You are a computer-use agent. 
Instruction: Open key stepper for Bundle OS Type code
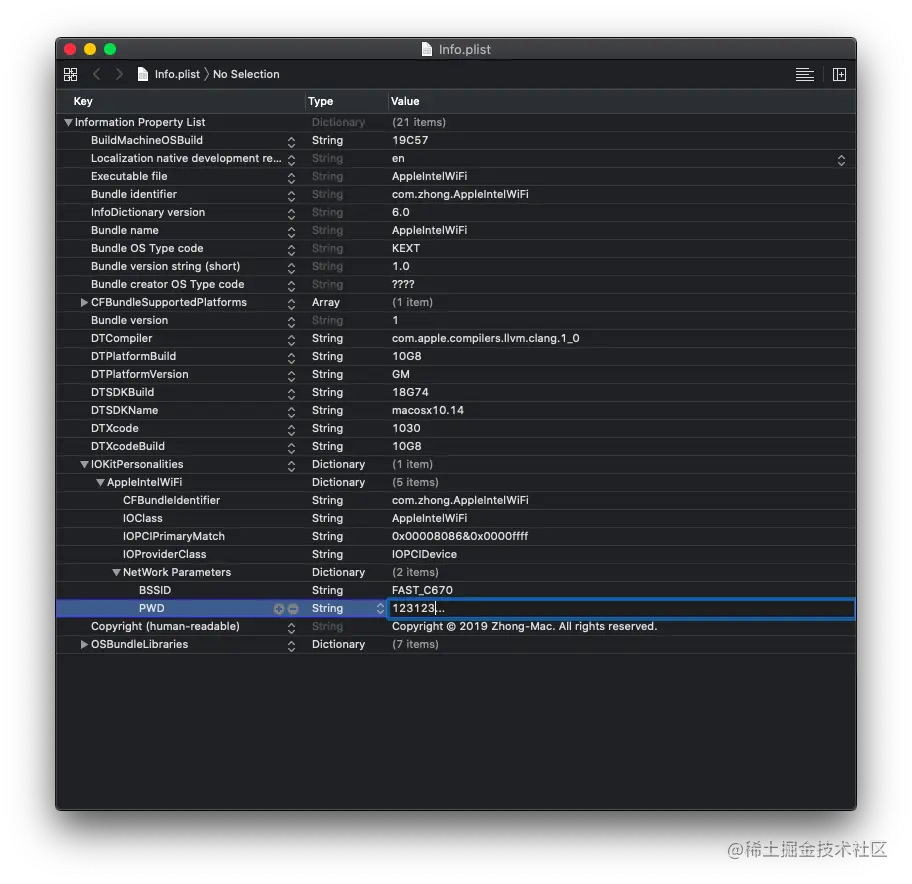tap(291, 250)
